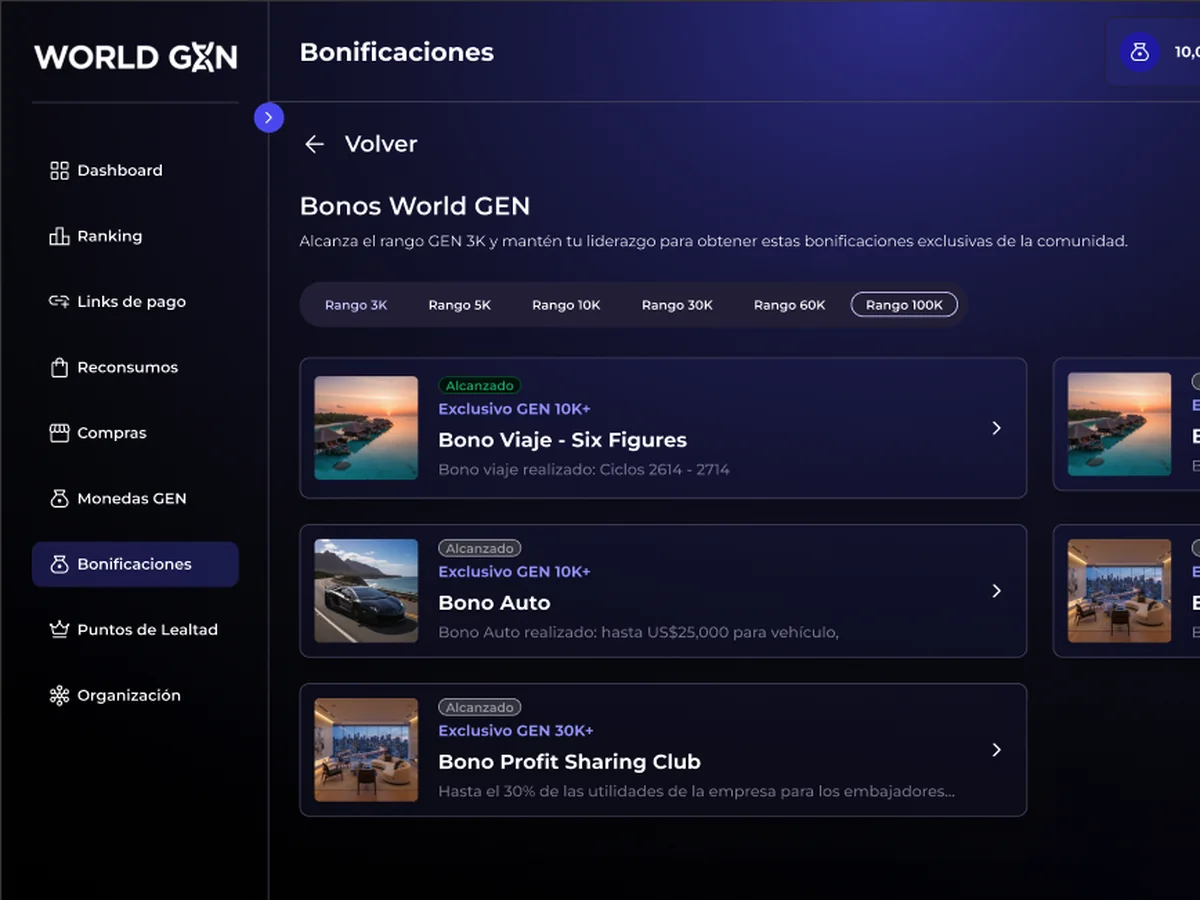The width and height of the screenshot is (1200, 900).
Task: Expand the sidebar with the blue arrow button
Action: coord(269,117)
